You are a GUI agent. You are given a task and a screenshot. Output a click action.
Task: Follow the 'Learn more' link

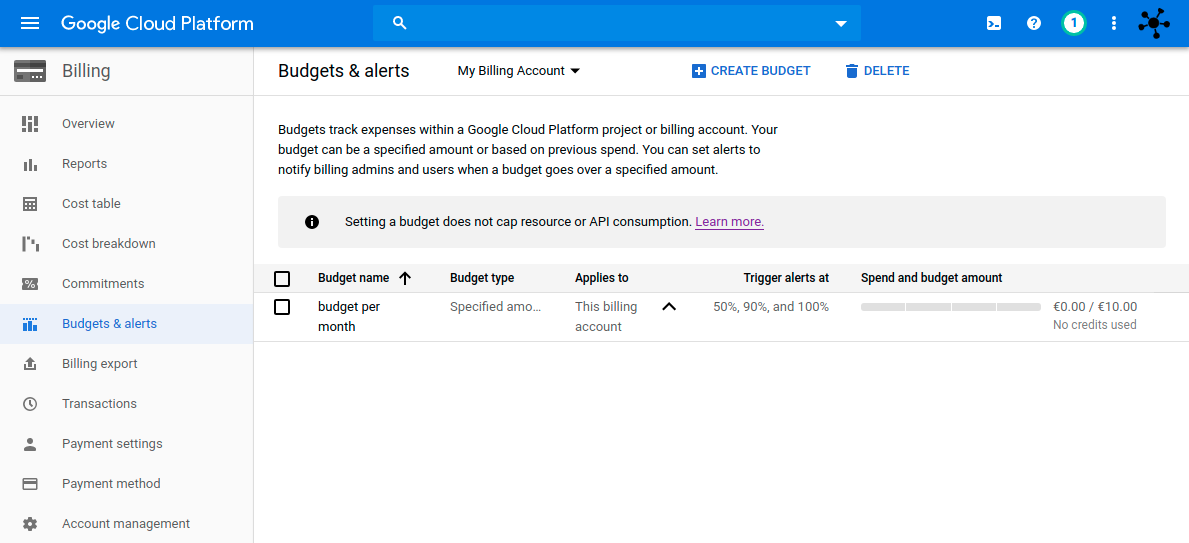click(x=729, y=222)
